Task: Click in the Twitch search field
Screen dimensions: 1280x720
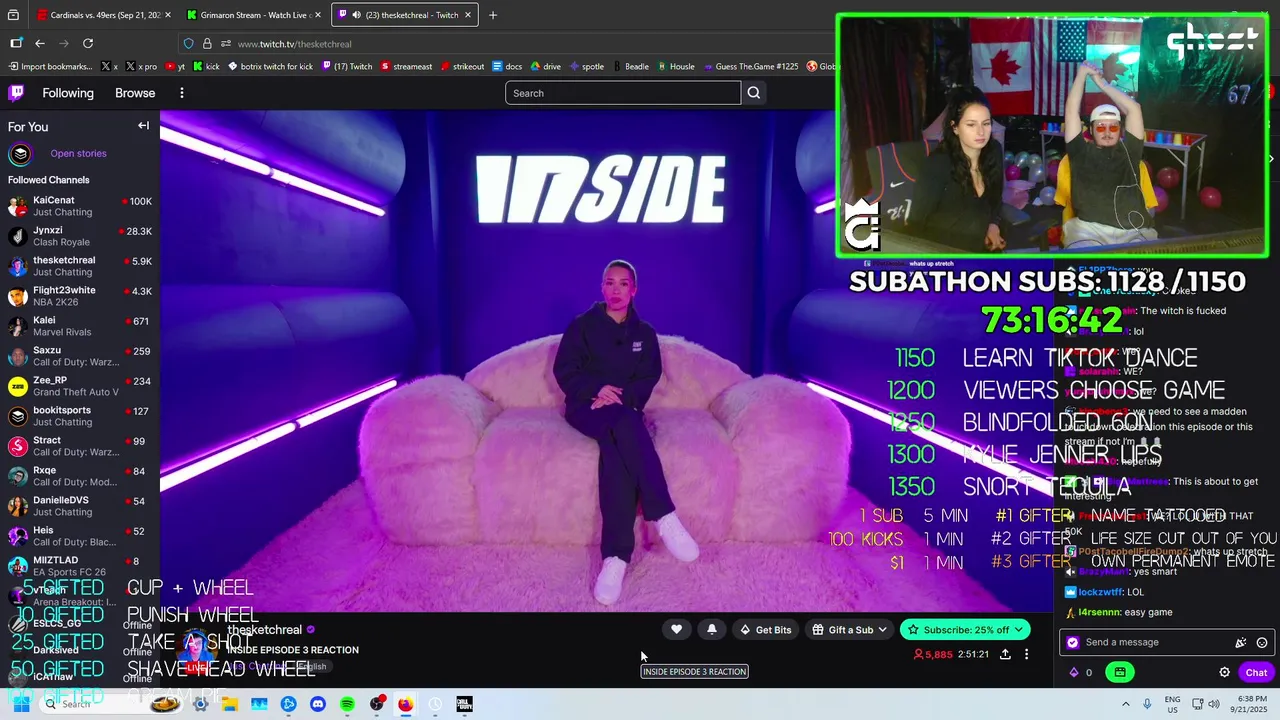Action: (x=623, y=93)
